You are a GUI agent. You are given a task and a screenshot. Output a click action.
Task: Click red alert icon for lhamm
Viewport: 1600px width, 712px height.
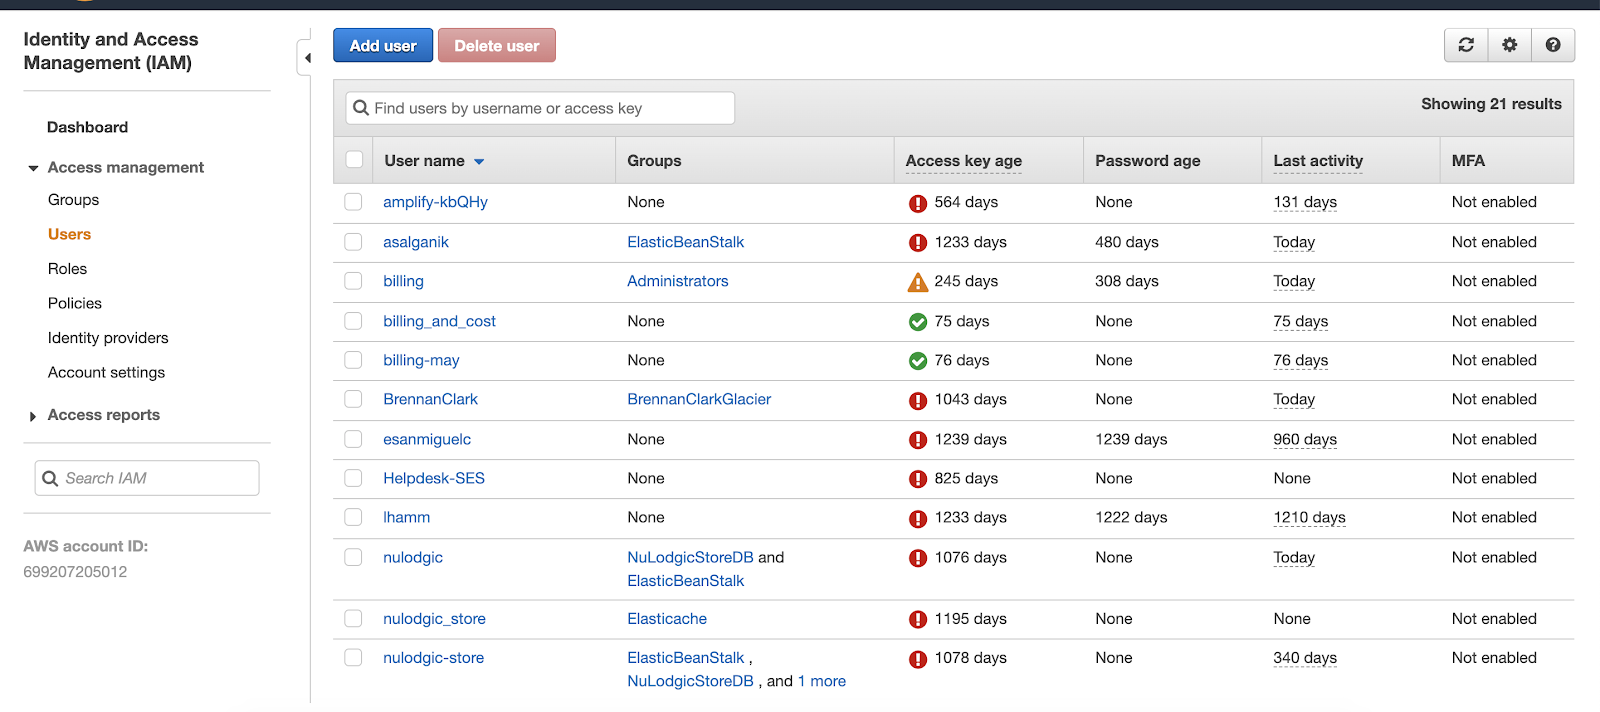(918, 518)
